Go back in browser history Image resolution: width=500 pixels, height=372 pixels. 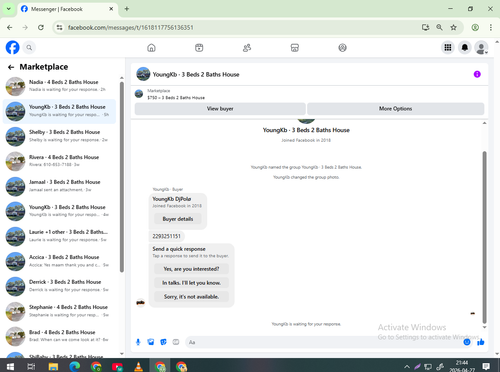tap(10, 27)
